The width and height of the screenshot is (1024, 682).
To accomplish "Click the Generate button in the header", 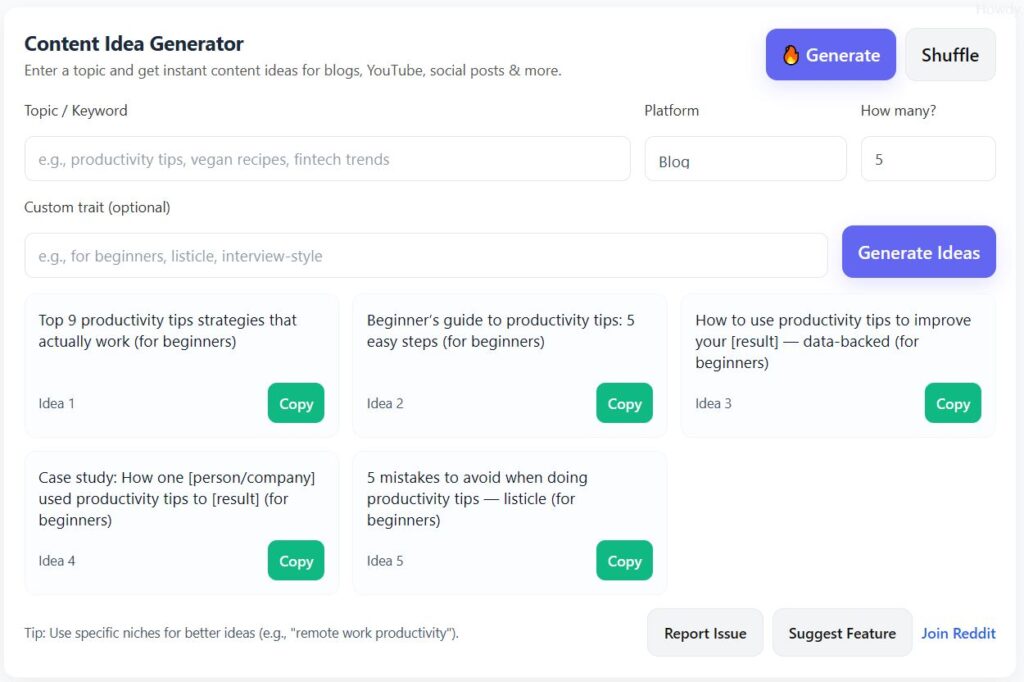I will tap(830, 55).
